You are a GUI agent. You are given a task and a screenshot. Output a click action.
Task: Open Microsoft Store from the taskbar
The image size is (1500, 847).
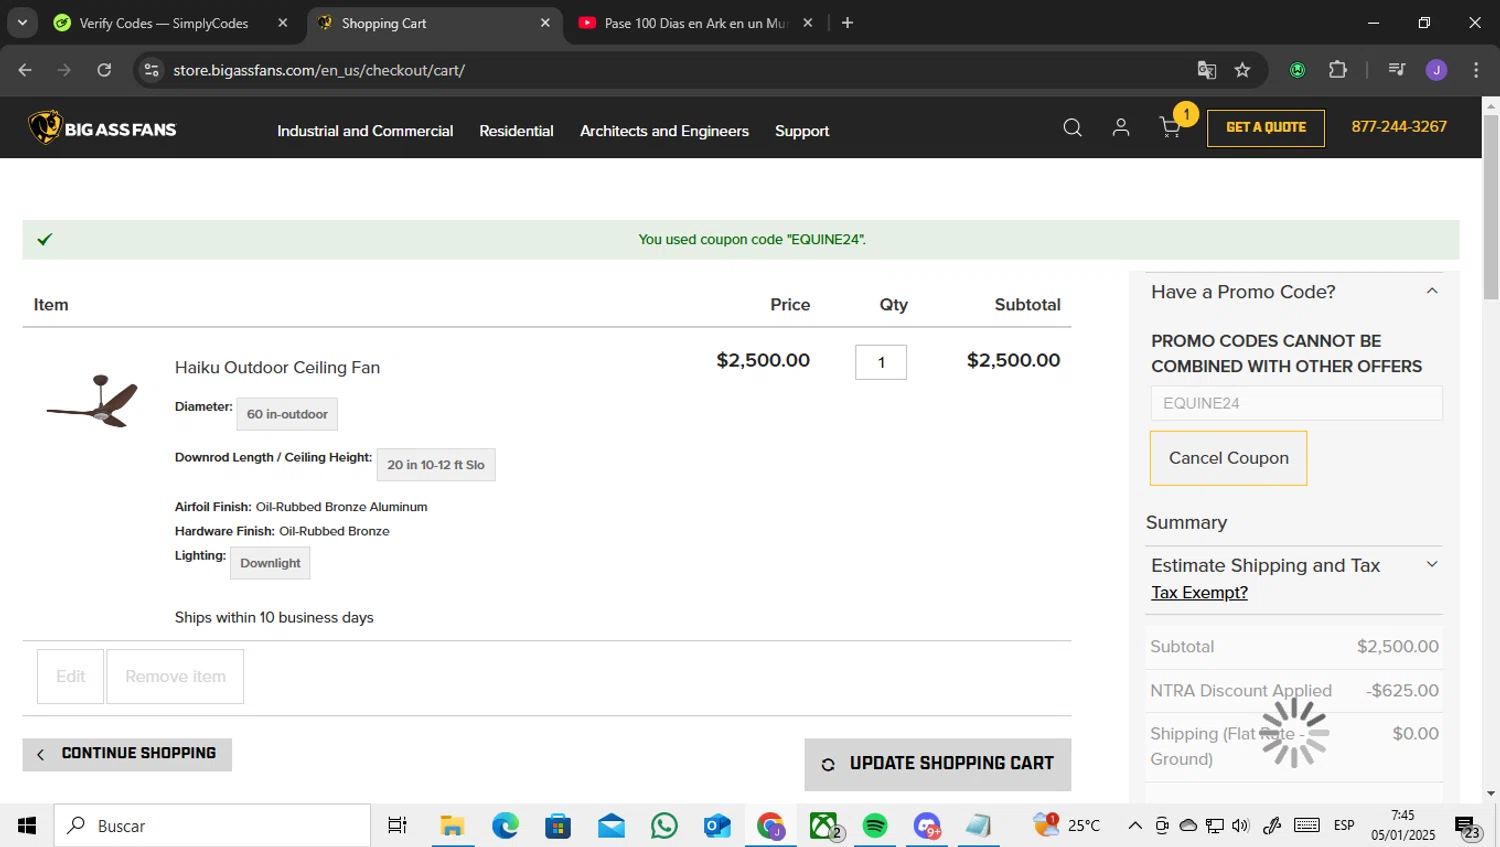tap(558, 826)
